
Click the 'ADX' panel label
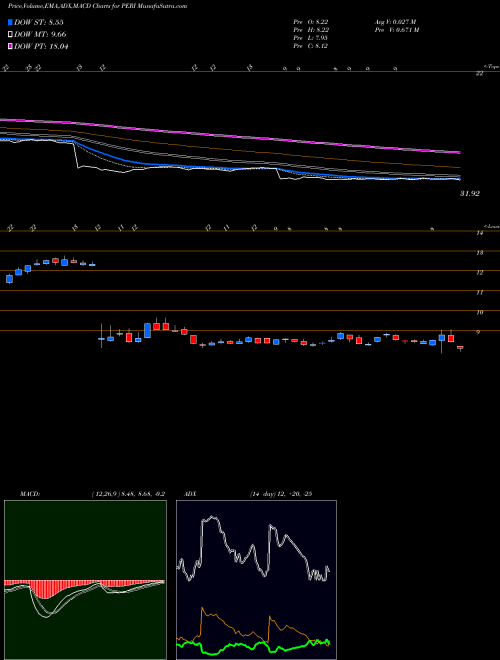pyautogui.click(x=190, y=494)
